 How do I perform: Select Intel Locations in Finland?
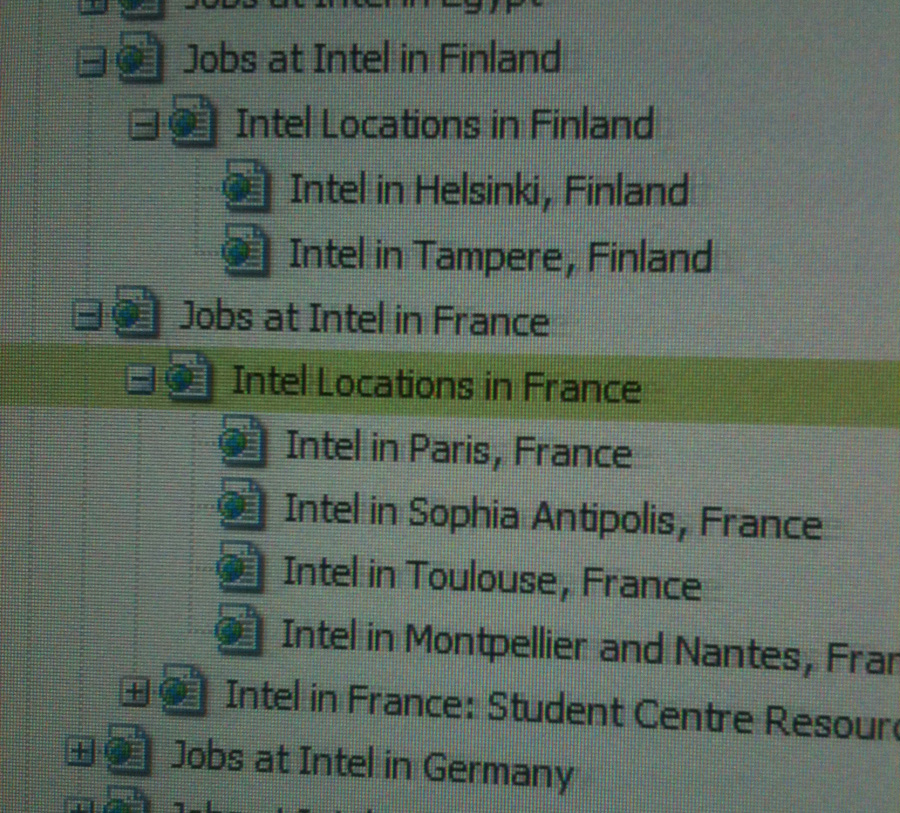[445, 123]
